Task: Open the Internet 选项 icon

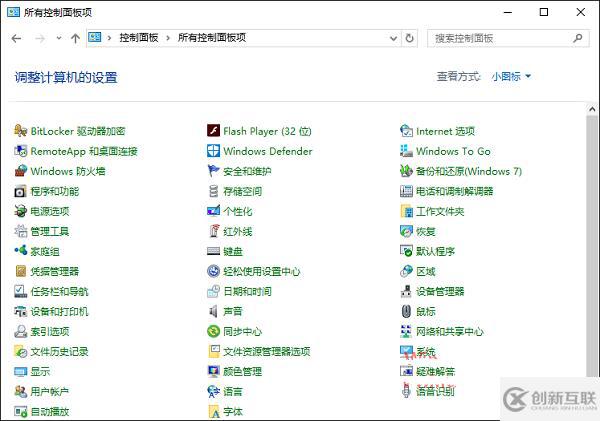Action: click(x=406, y=131)
